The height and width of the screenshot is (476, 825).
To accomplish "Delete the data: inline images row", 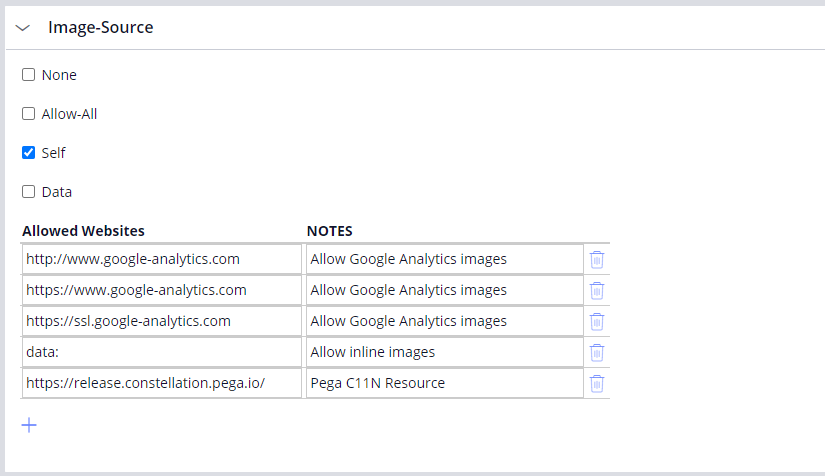I will [x=597, y=353].
